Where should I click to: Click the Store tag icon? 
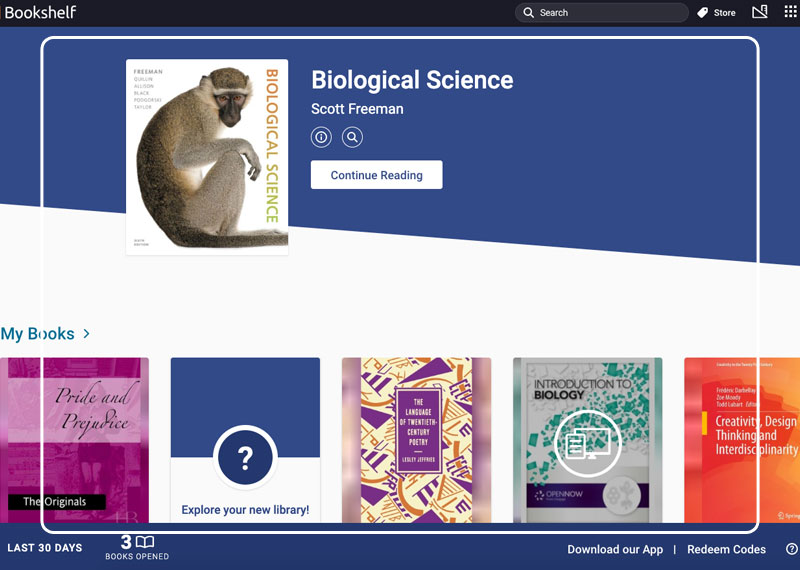703,13
